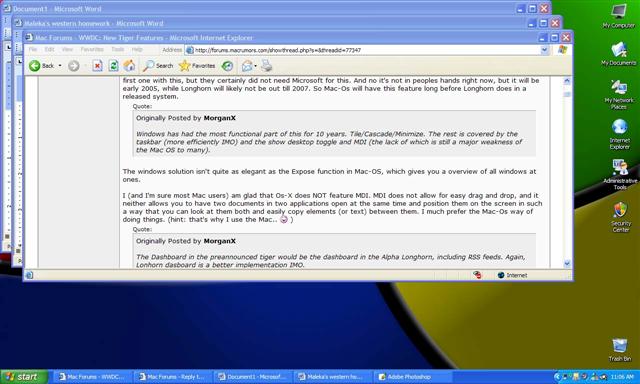Open the Favorites star panel
The height and width of the screenshot is (384, 640).
tap(197, 65)
